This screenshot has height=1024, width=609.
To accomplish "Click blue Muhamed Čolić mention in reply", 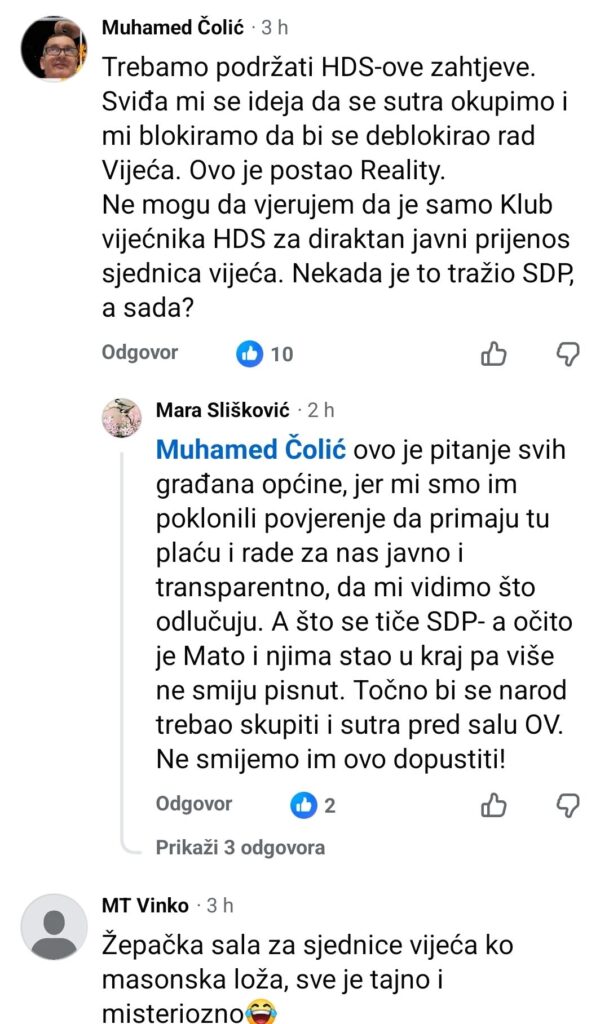I will point(251,450).
